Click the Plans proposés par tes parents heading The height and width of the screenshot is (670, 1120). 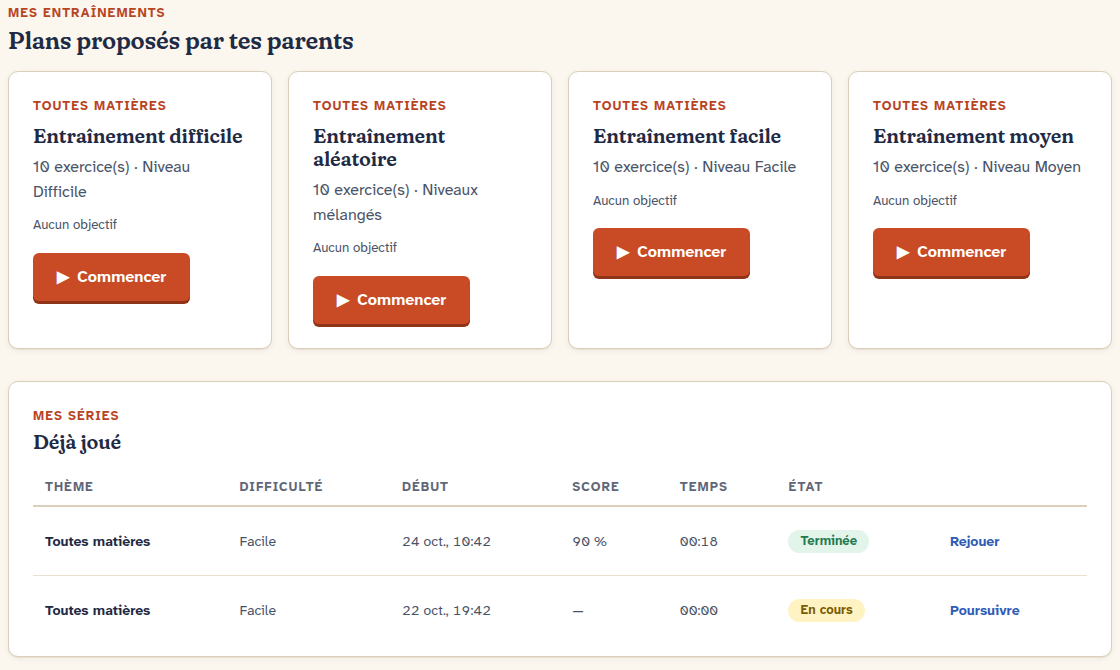181,41
